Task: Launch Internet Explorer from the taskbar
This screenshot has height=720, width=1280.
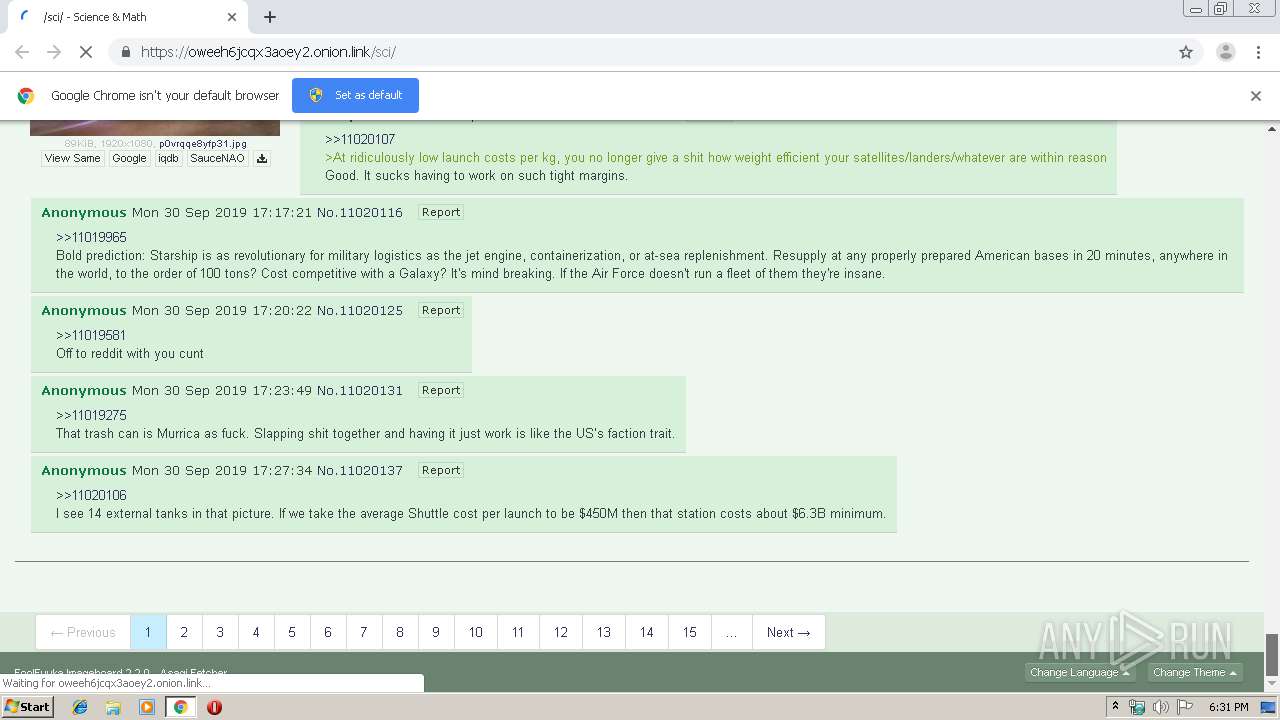Action: pyautogui.click(x=80, y=707)
